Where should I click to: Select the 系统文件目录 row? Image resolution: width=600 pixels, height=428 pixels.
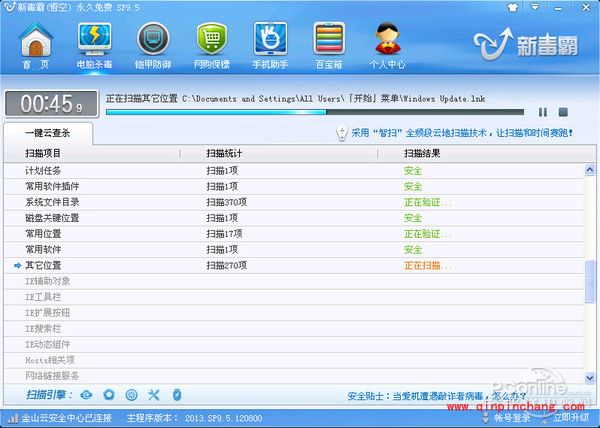[x=294, y=202]
